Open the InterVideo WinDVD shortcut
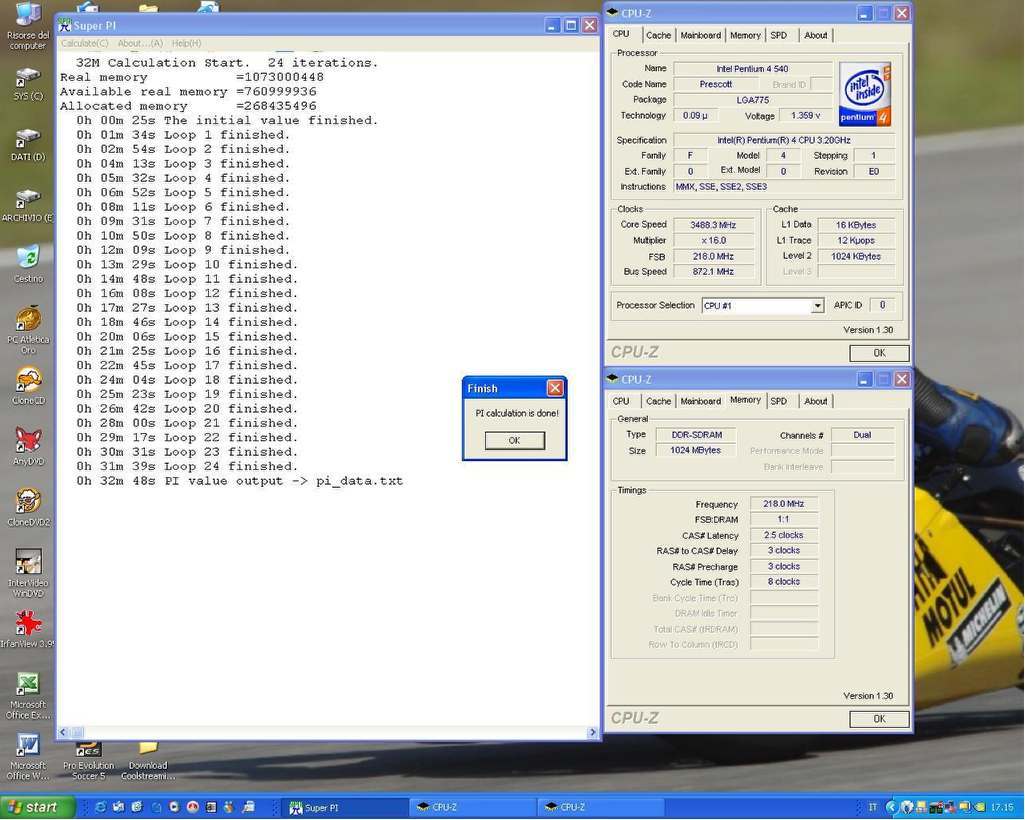The width and height of the screenshot is (1025, 820). [x=27, y=562]
